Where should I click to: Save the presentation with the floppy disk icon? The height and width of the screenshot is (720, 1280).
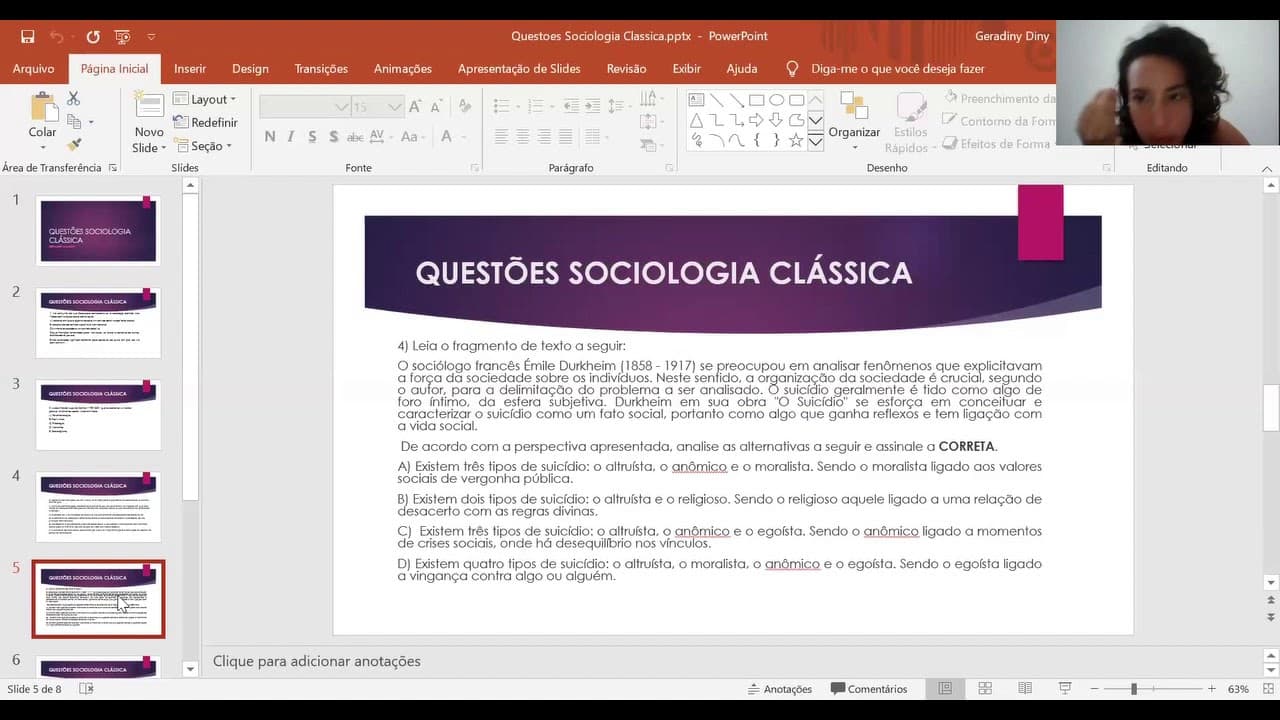[x=28, y=36]
